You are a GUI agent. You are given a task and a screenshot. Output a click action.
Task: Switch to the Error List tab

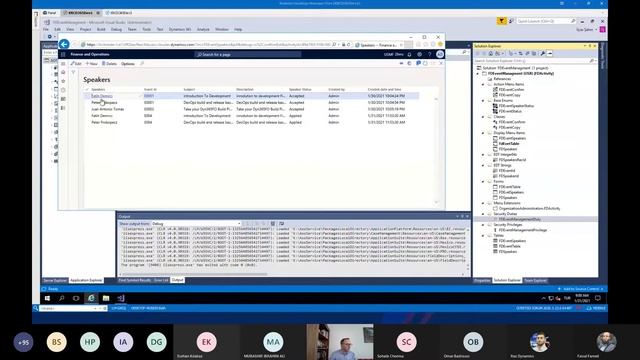point(161,280)
